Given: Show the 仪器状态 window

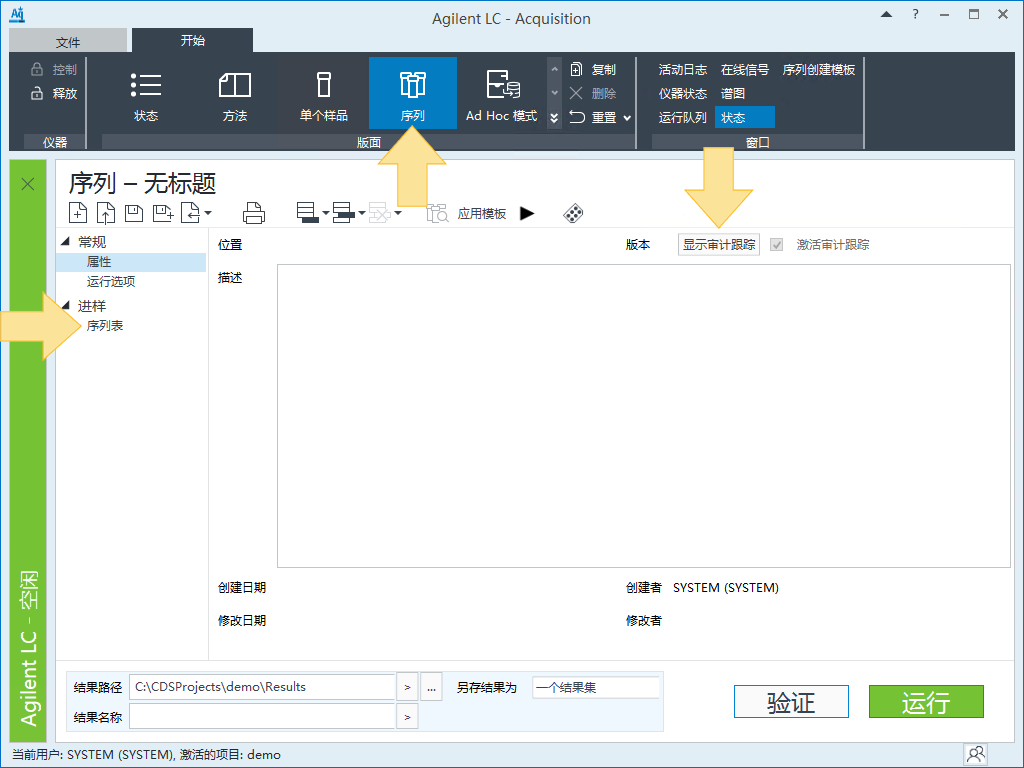Looking at the screenshot, I should click(x=682, y=93).
